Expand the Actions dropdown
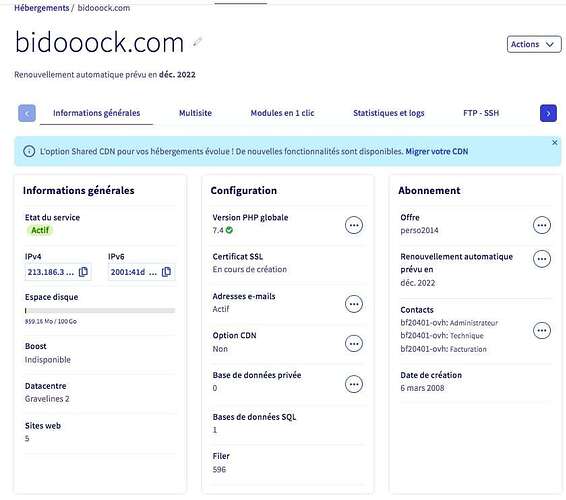Screen dimensions: 566x500 [x=534, y=44]
